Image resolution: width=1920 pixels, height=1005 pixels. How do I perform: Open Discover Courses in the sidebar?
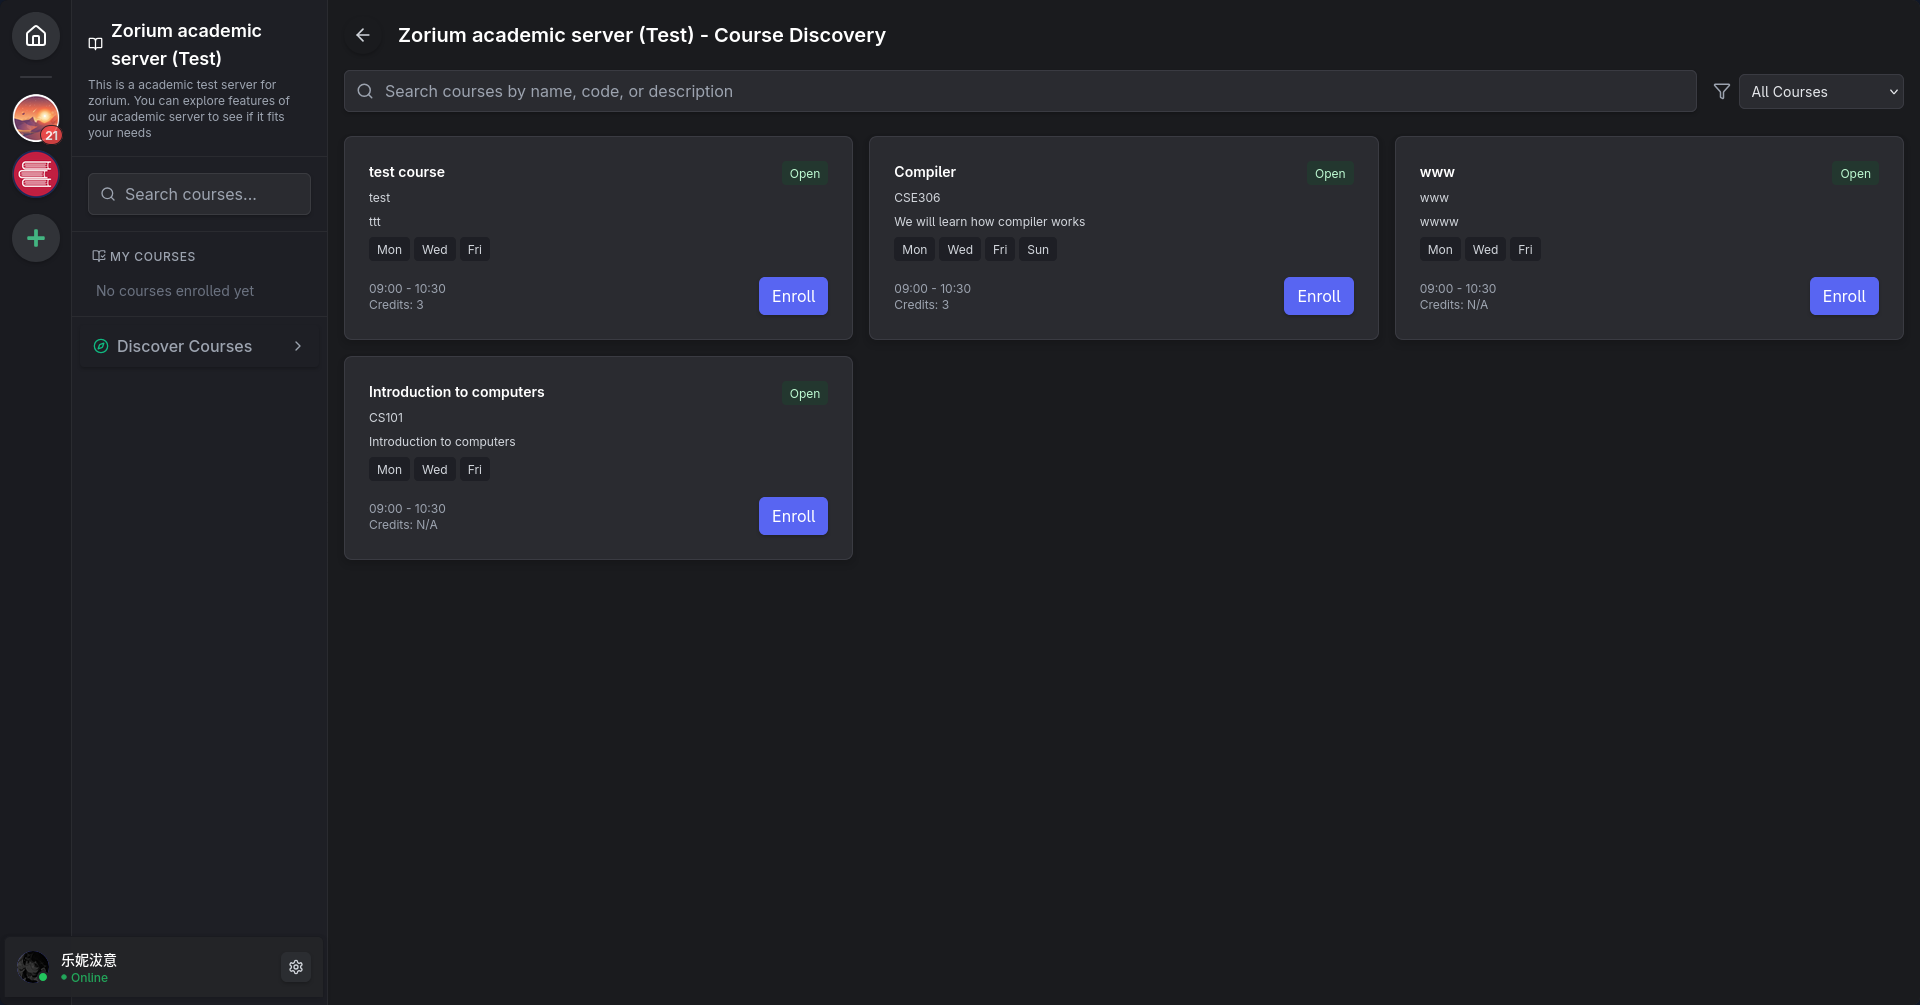tap(185, 346)
